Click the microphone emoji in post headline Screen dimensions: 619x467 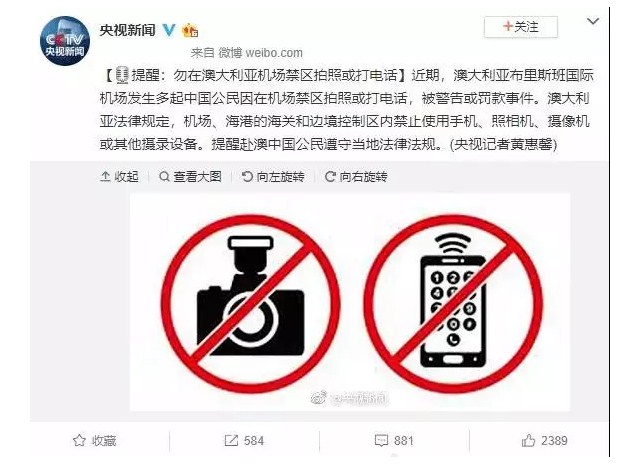pos(122,75)
